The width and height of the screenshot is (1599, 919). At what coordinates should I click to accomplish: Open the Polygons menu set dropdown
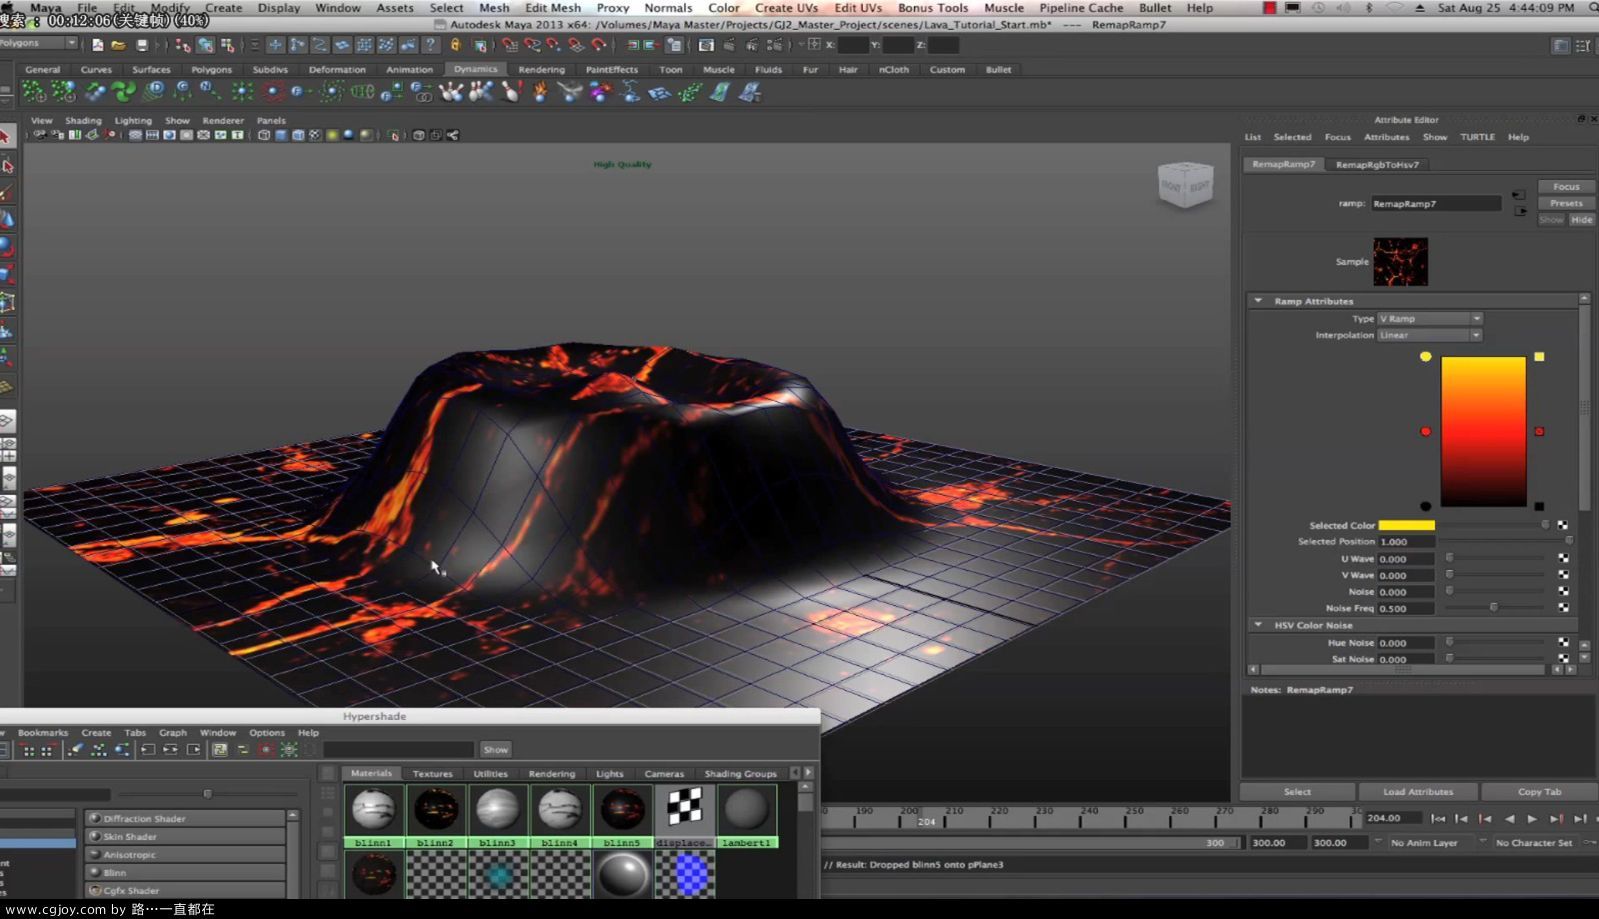[38, 44]
